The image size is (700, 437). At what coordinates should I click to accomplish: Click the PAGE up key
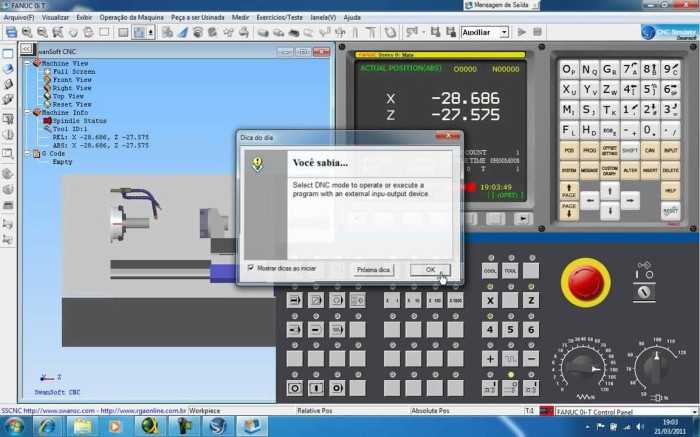pyautogui.click(x=569, y=191)
